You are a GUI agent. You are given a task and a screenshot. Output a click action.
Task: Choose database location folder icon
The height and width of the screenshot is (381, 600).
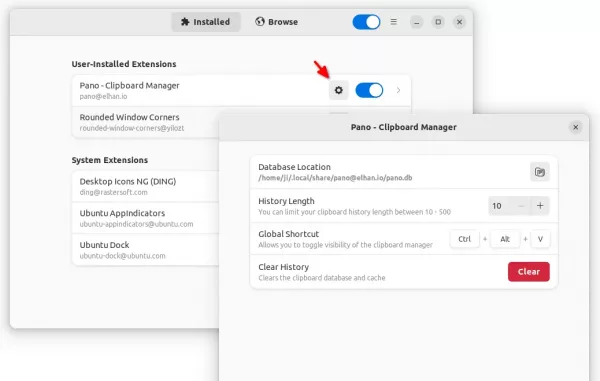pyautogui.click(x=540, y=172)
